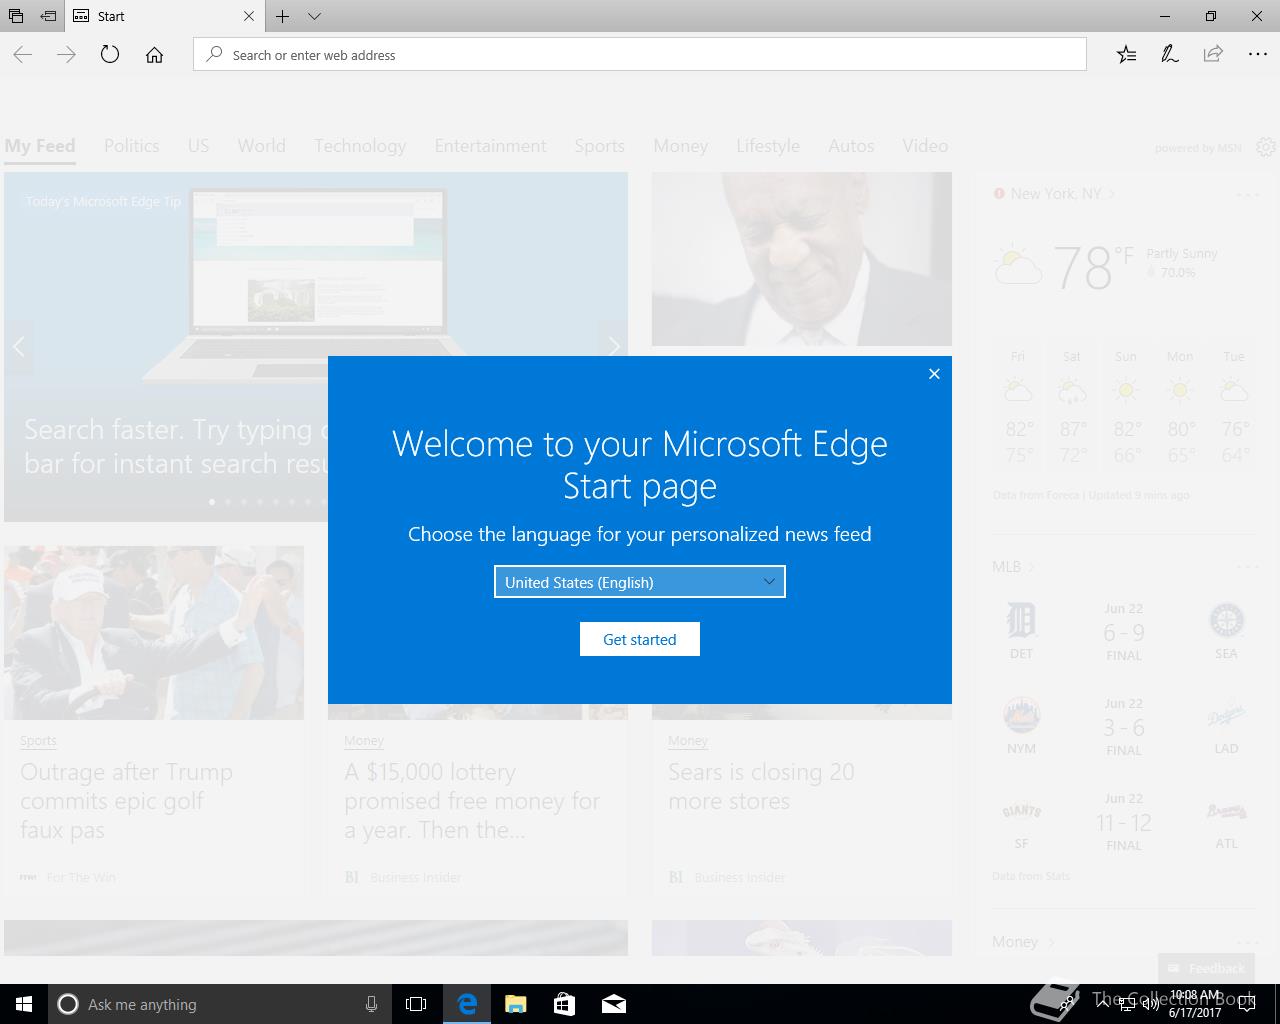Image resolution: width=1280 pixels, height=1024 pixels.
Task: Select the first carousel dot indicator
Action: click(211, 502)
